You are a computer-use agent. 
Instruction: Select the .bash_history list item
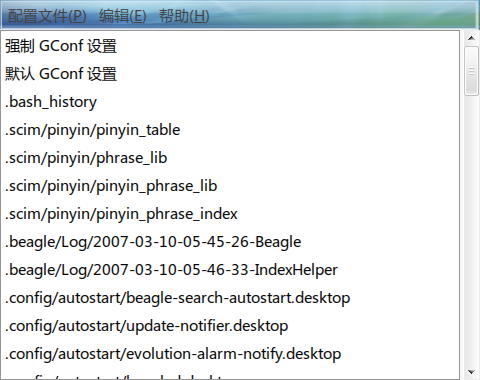230,102
